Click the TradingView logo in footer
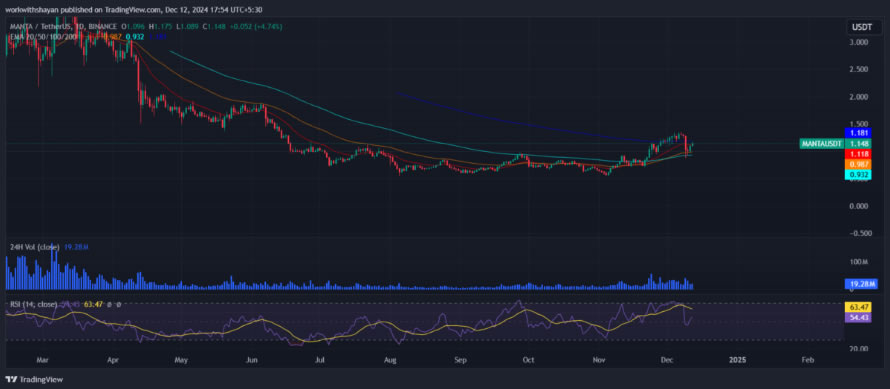The height and width of the screenshot is (389, 890). click(35, 379)
